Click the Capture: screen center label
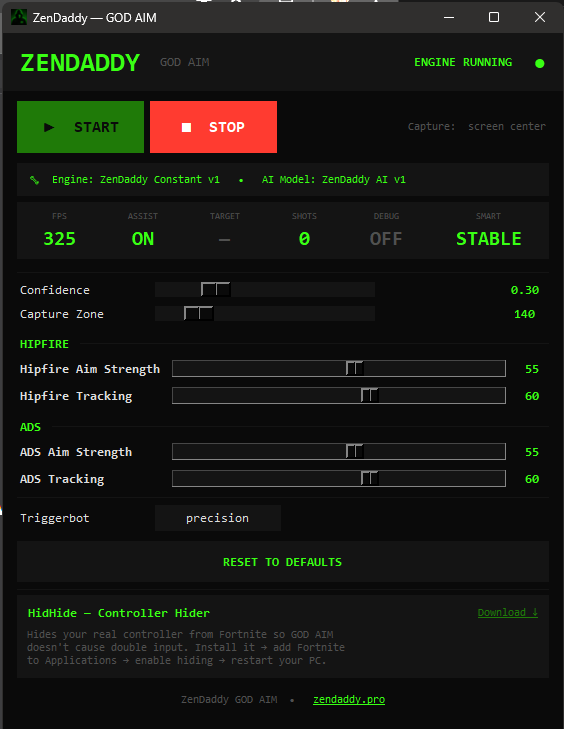The width and height of the screenshot is (564, 729). (477, 126)
